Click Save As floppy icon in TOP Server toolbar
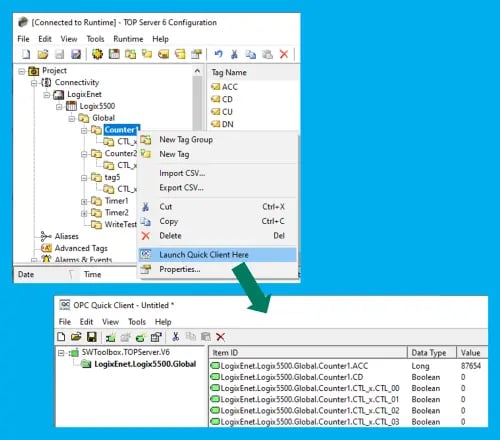The width and height of the screenshot is (500, 440). (x=76, y=54)
